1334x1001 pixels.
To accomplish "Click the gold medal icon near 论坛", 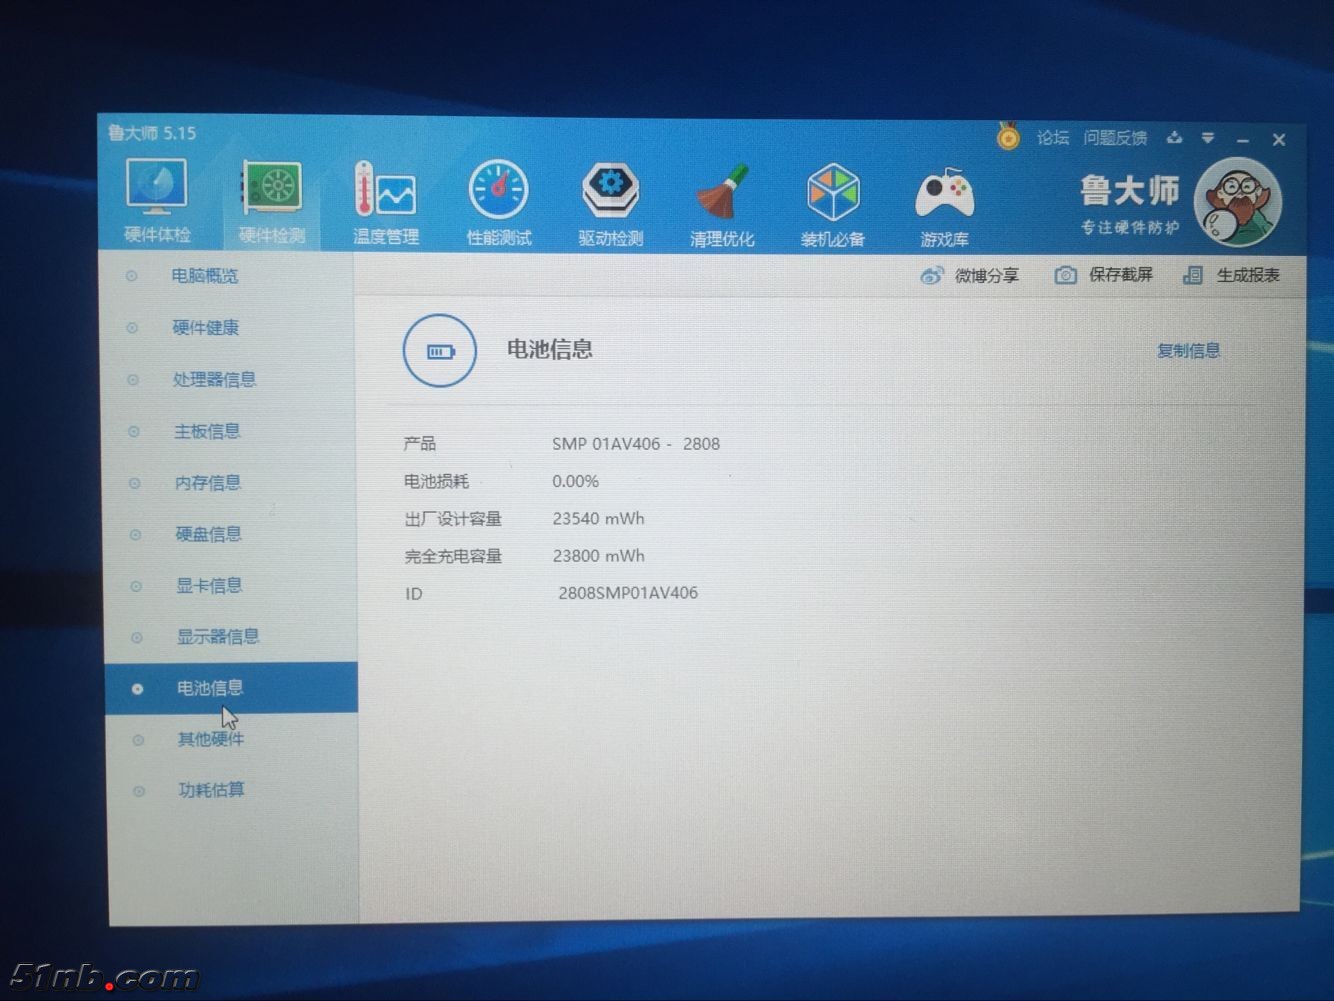I will 1007,138.
